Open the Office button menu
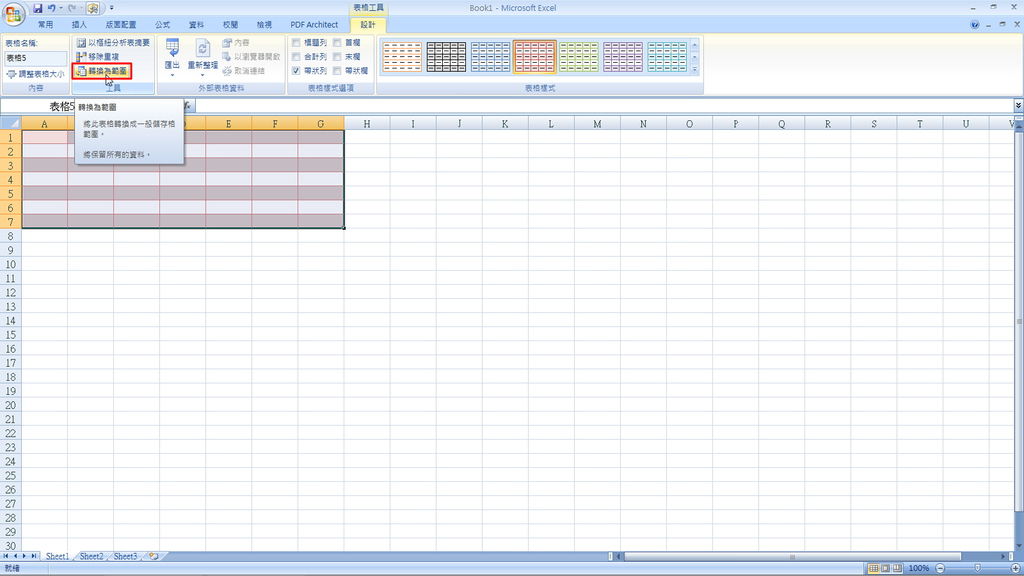The width and height of the screenshot is (1024, 576). [13, 12]
